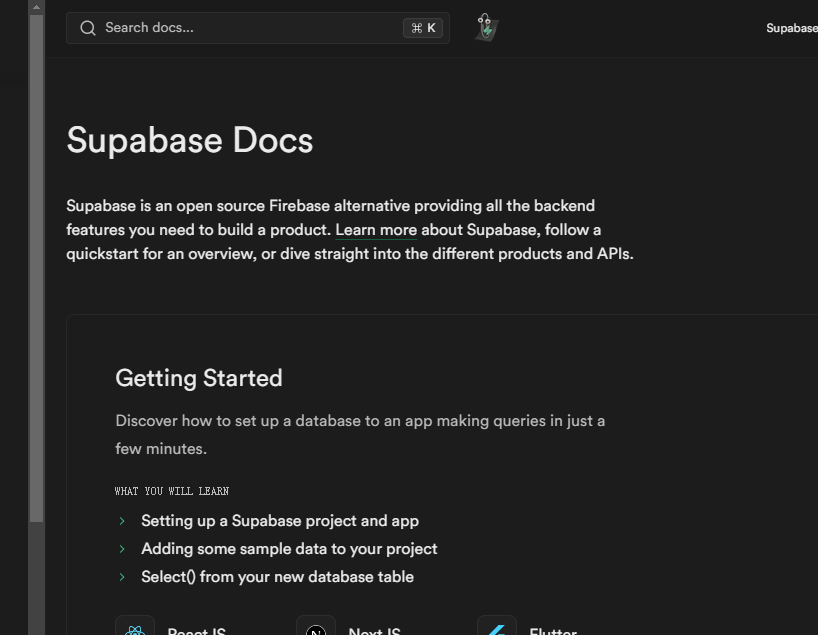
Task: Open the React JS quickstart icon
Action: point(135,626)
